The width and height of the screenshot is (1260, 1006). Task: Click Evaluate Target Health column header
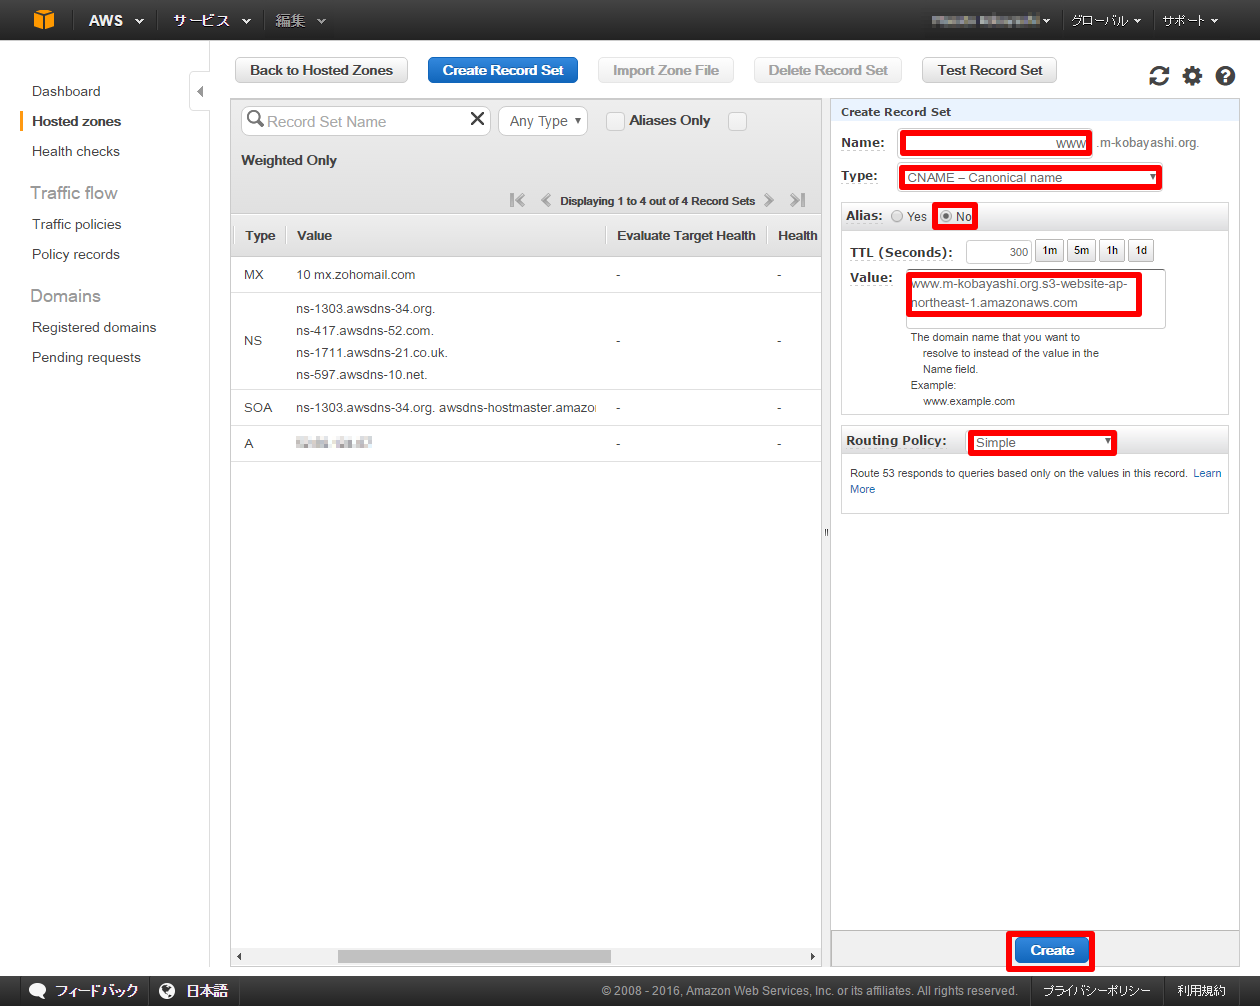tap(686, 236)
